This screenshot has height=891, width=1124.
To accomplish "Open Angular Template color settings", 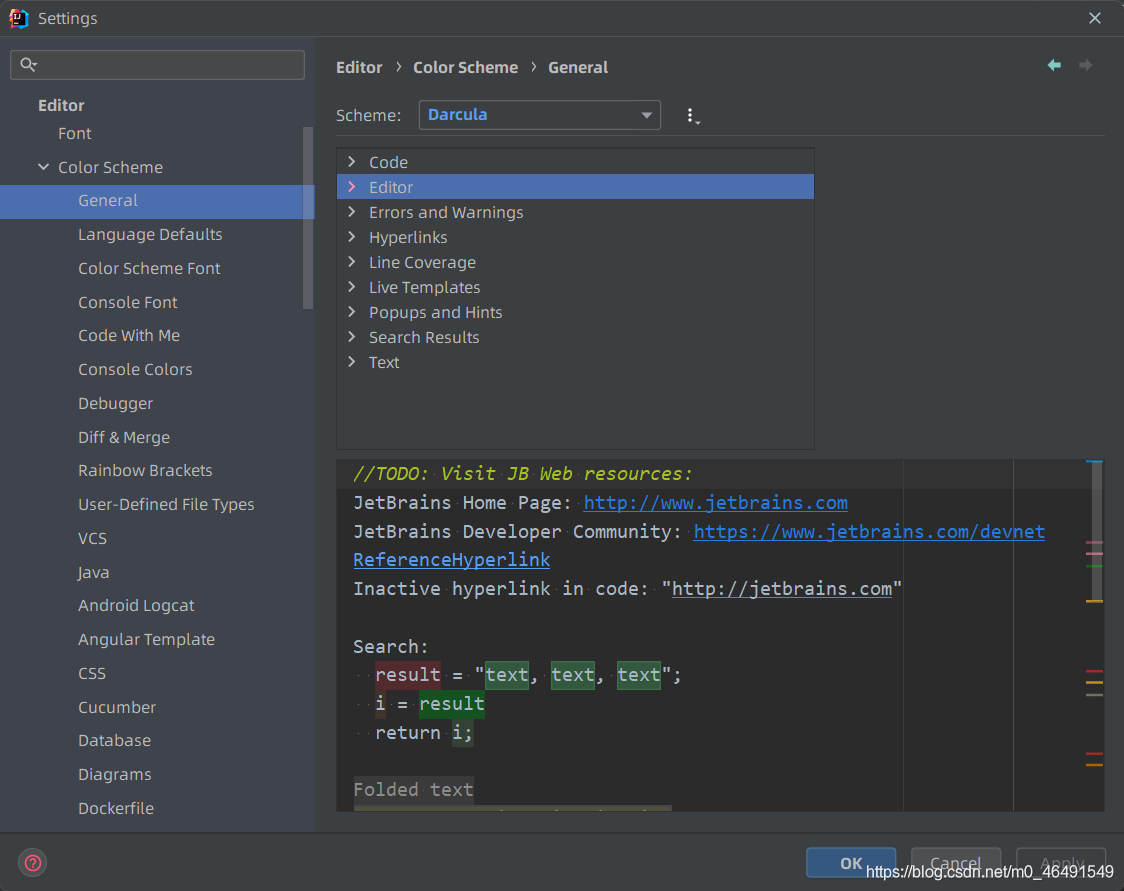I will point(146,639).
